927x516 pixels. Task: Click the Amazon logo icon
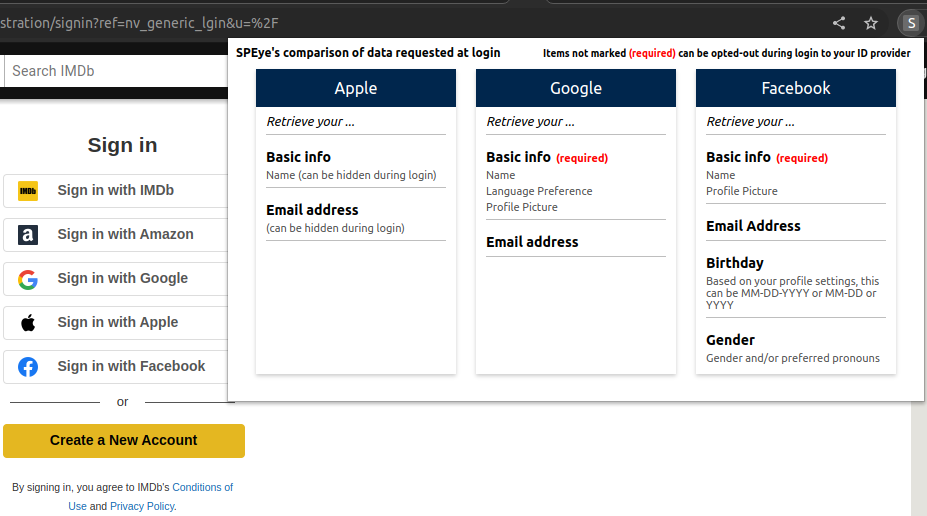pyautogui.click(x=28, y=235)
